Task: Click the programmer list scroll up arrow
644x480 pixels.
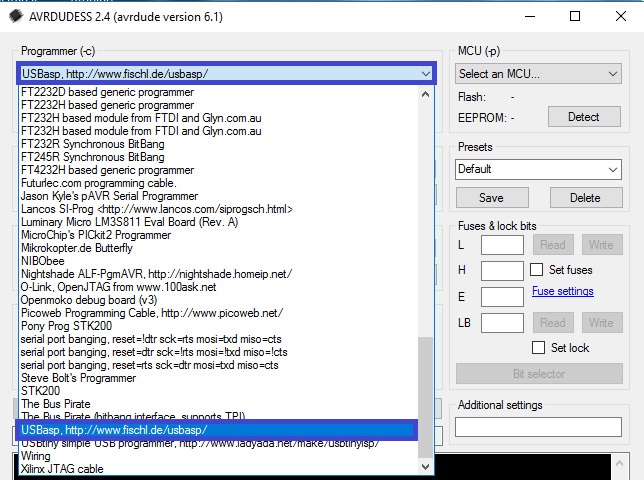Action: click(426, 94)
